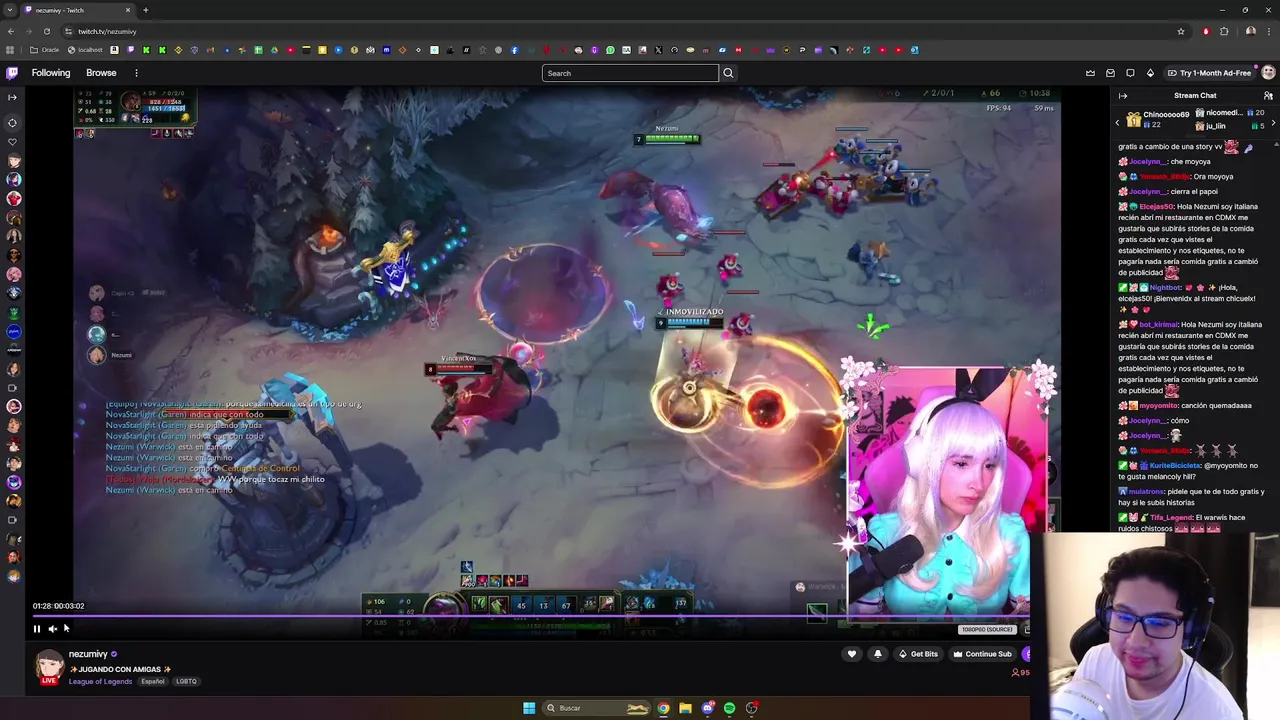
Task: Toggle channel notifications bell
Action: [x=878, y=654]
